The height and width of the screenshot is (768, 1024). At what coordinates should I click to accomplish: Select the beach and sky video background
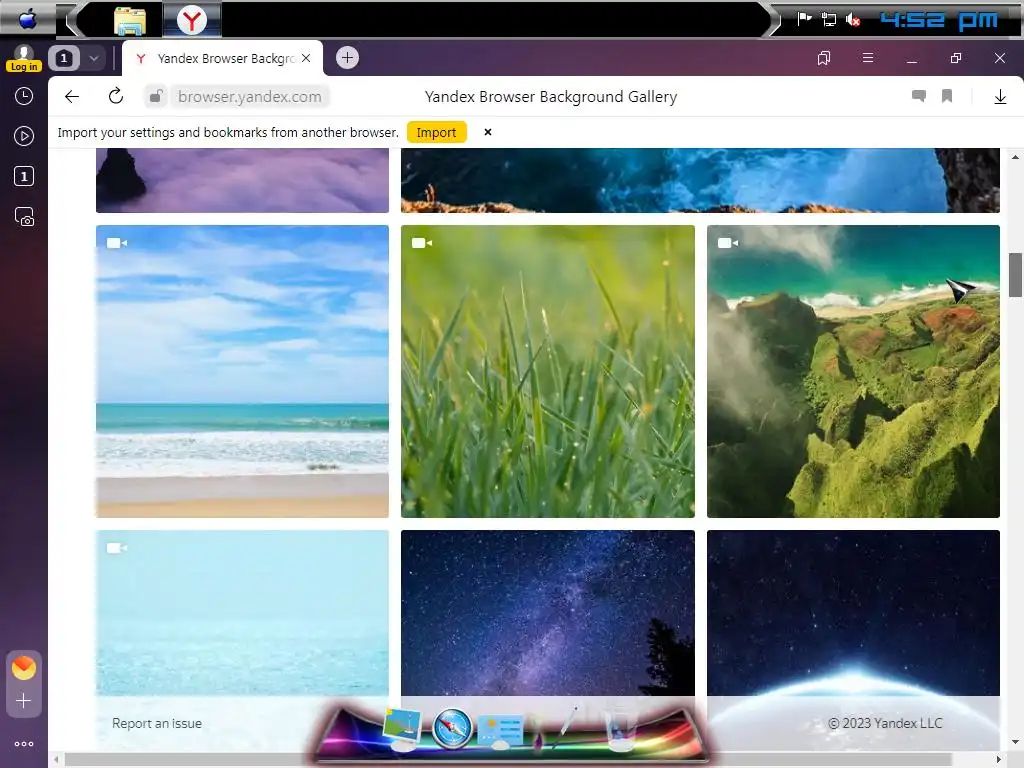[x=242, y=372]
